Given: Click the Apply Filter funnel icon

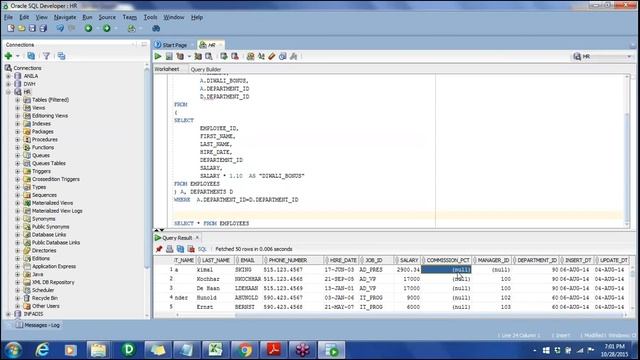Looking at the screenshot, I should (x=46, y=56).
